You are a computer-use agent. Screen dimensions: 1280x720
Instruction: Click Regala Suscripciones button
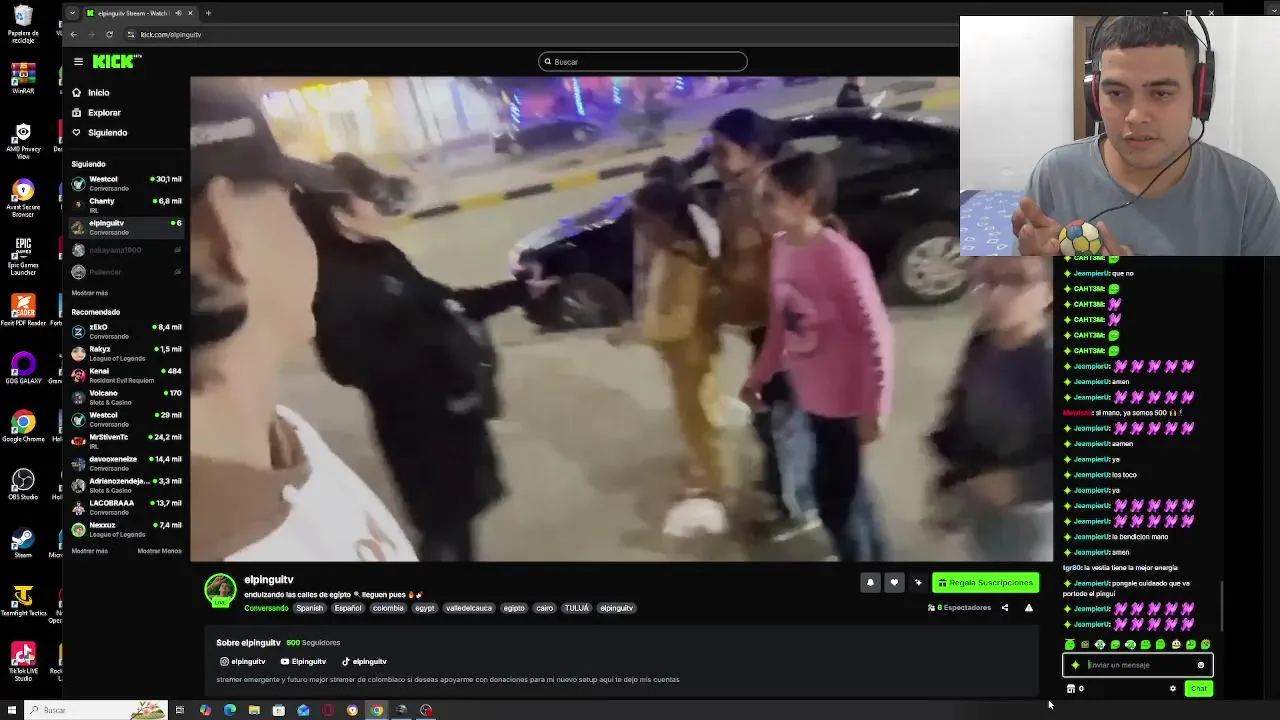[985, 583]
